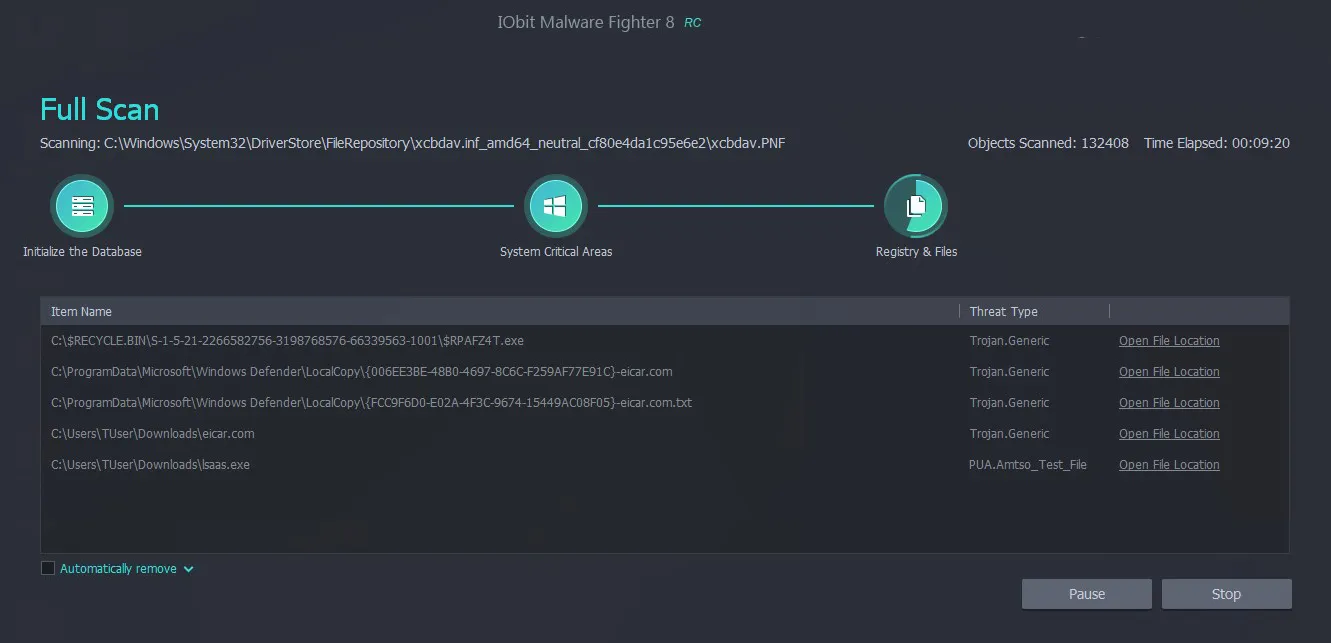The image size is (1331, 643).
Task: Click the Initialize the Database stage icon
Action: pos(82,205)
